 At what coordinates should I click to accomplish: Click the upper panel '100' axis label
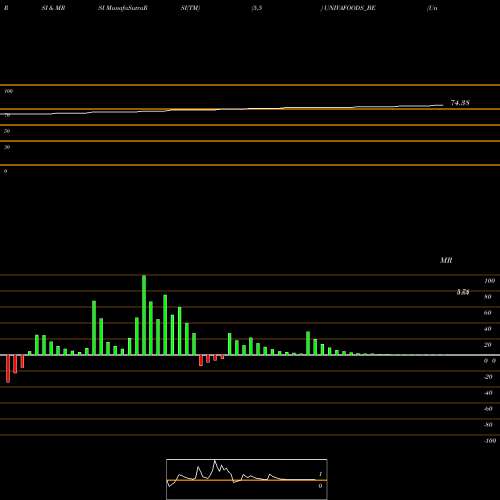tap(9, 91)
